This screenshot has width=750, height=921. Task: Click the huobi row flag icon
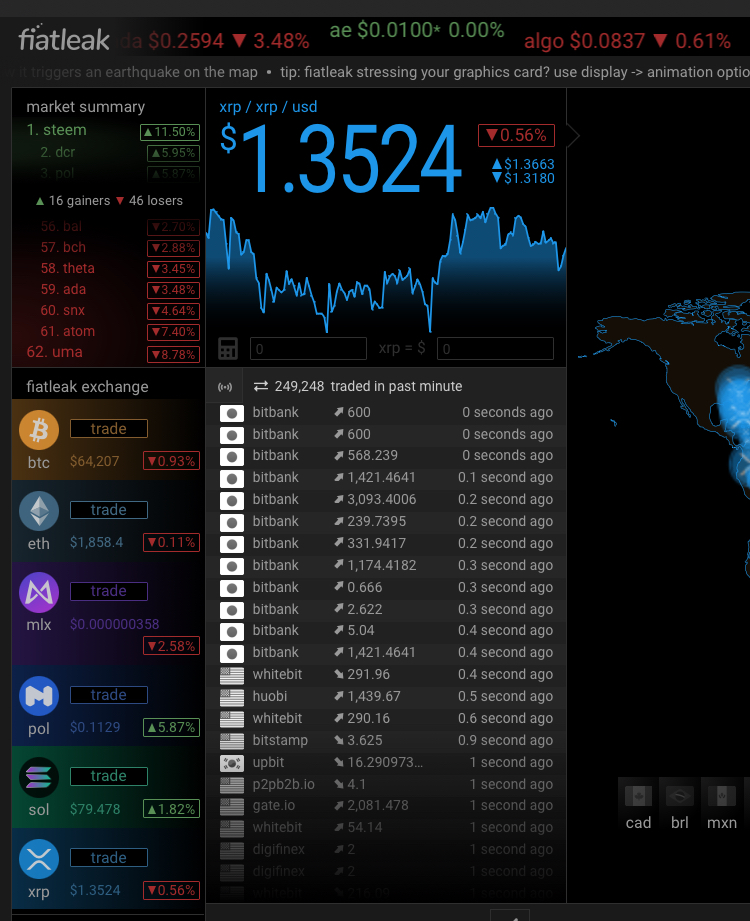(x=231, y=697)
